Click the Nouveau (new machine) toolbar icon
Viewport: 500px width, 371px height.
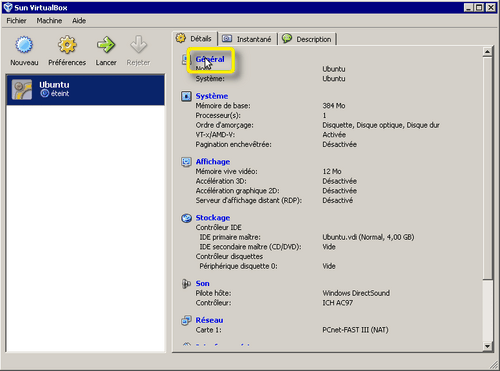[24, 45]
